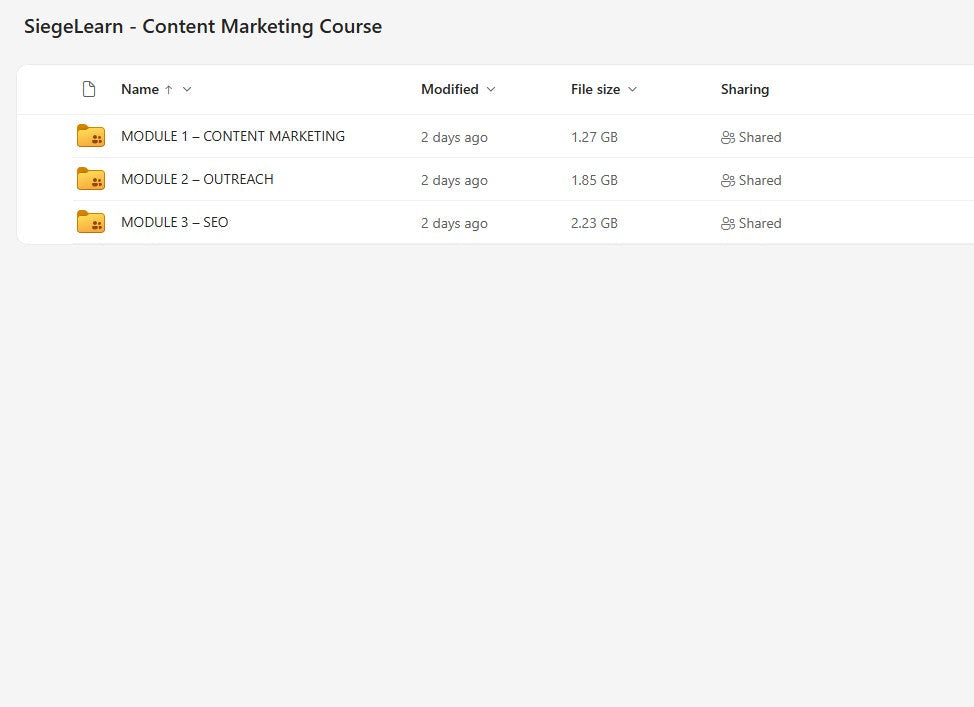Expand the File size column dropdown chevron

632,89
